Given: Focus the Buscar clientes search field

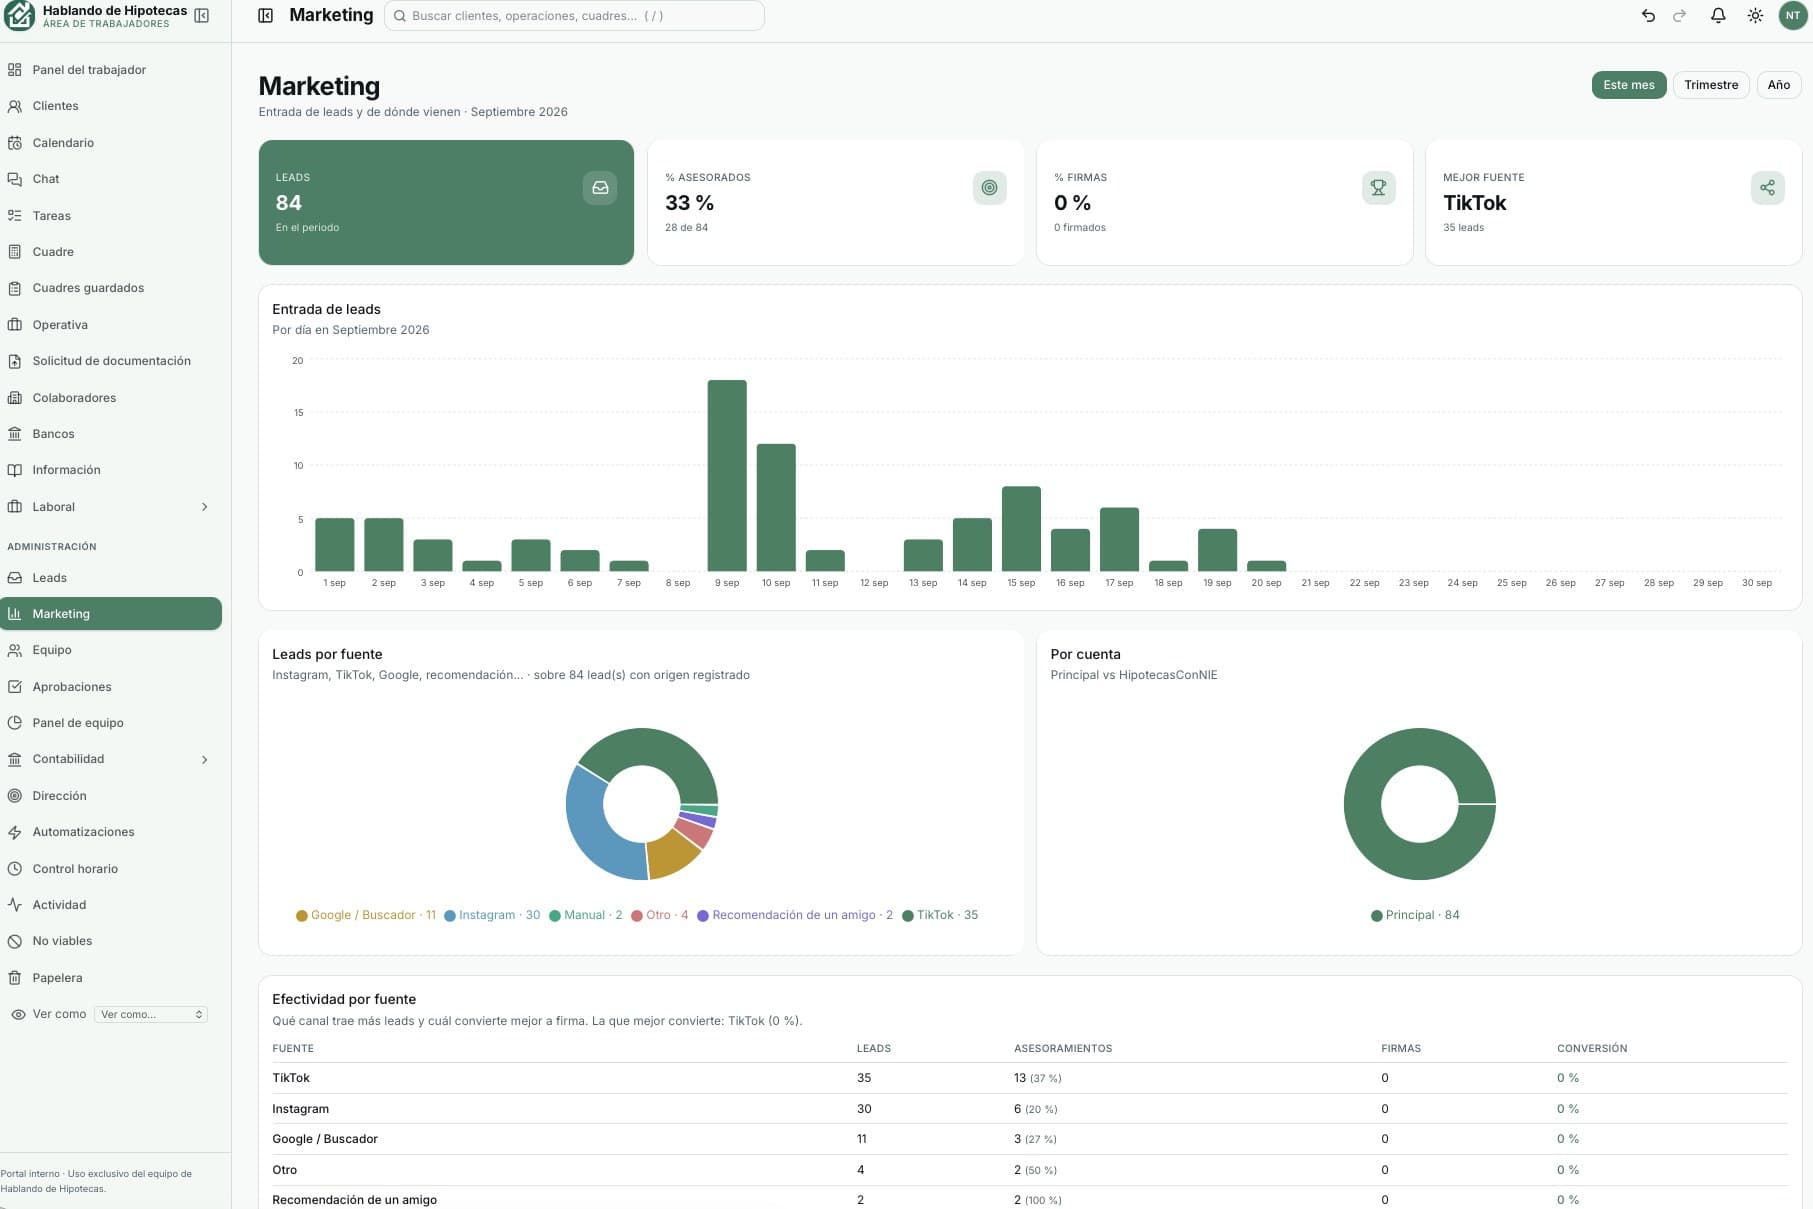Looking at the screenshot, I should tap(574, 16).
